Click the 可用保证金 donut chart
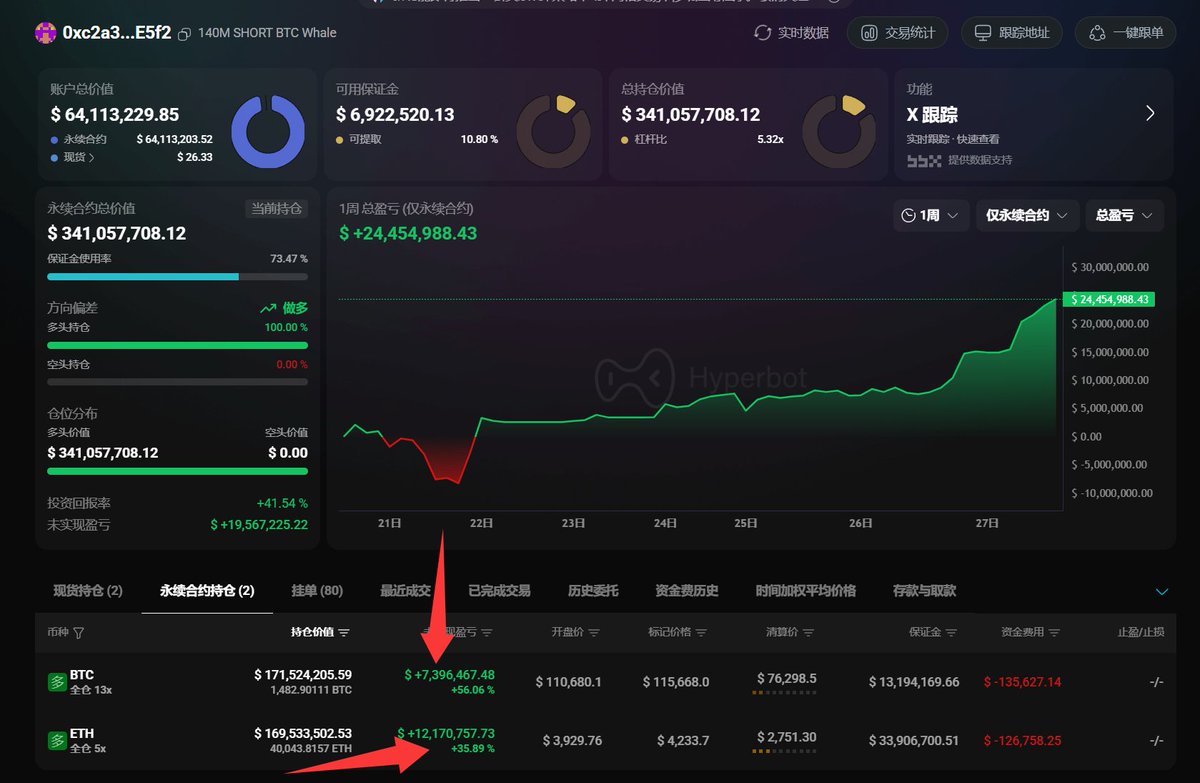This screenshot has height=783, width=1200. (553, 131)
